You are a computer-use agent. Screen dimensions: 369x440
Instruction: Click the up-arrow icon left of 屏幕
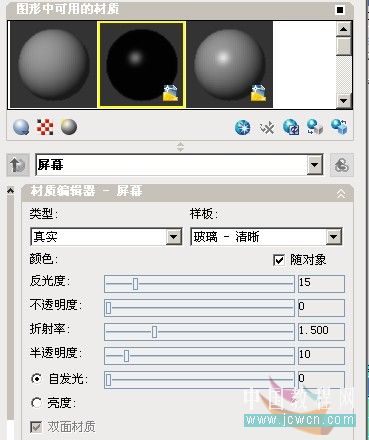click(x=18, y=165)
